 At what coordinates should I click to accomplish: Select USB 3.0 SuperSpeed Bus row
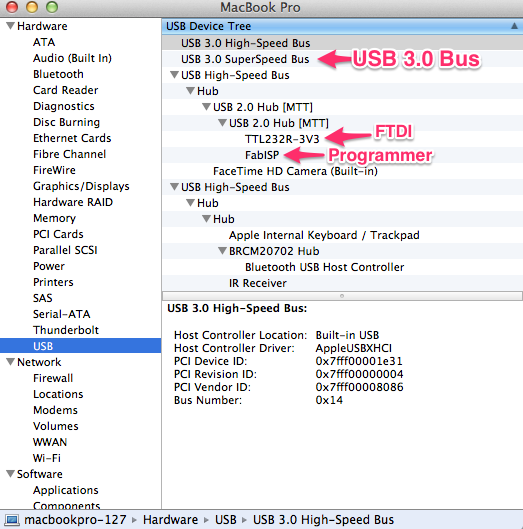342,59
